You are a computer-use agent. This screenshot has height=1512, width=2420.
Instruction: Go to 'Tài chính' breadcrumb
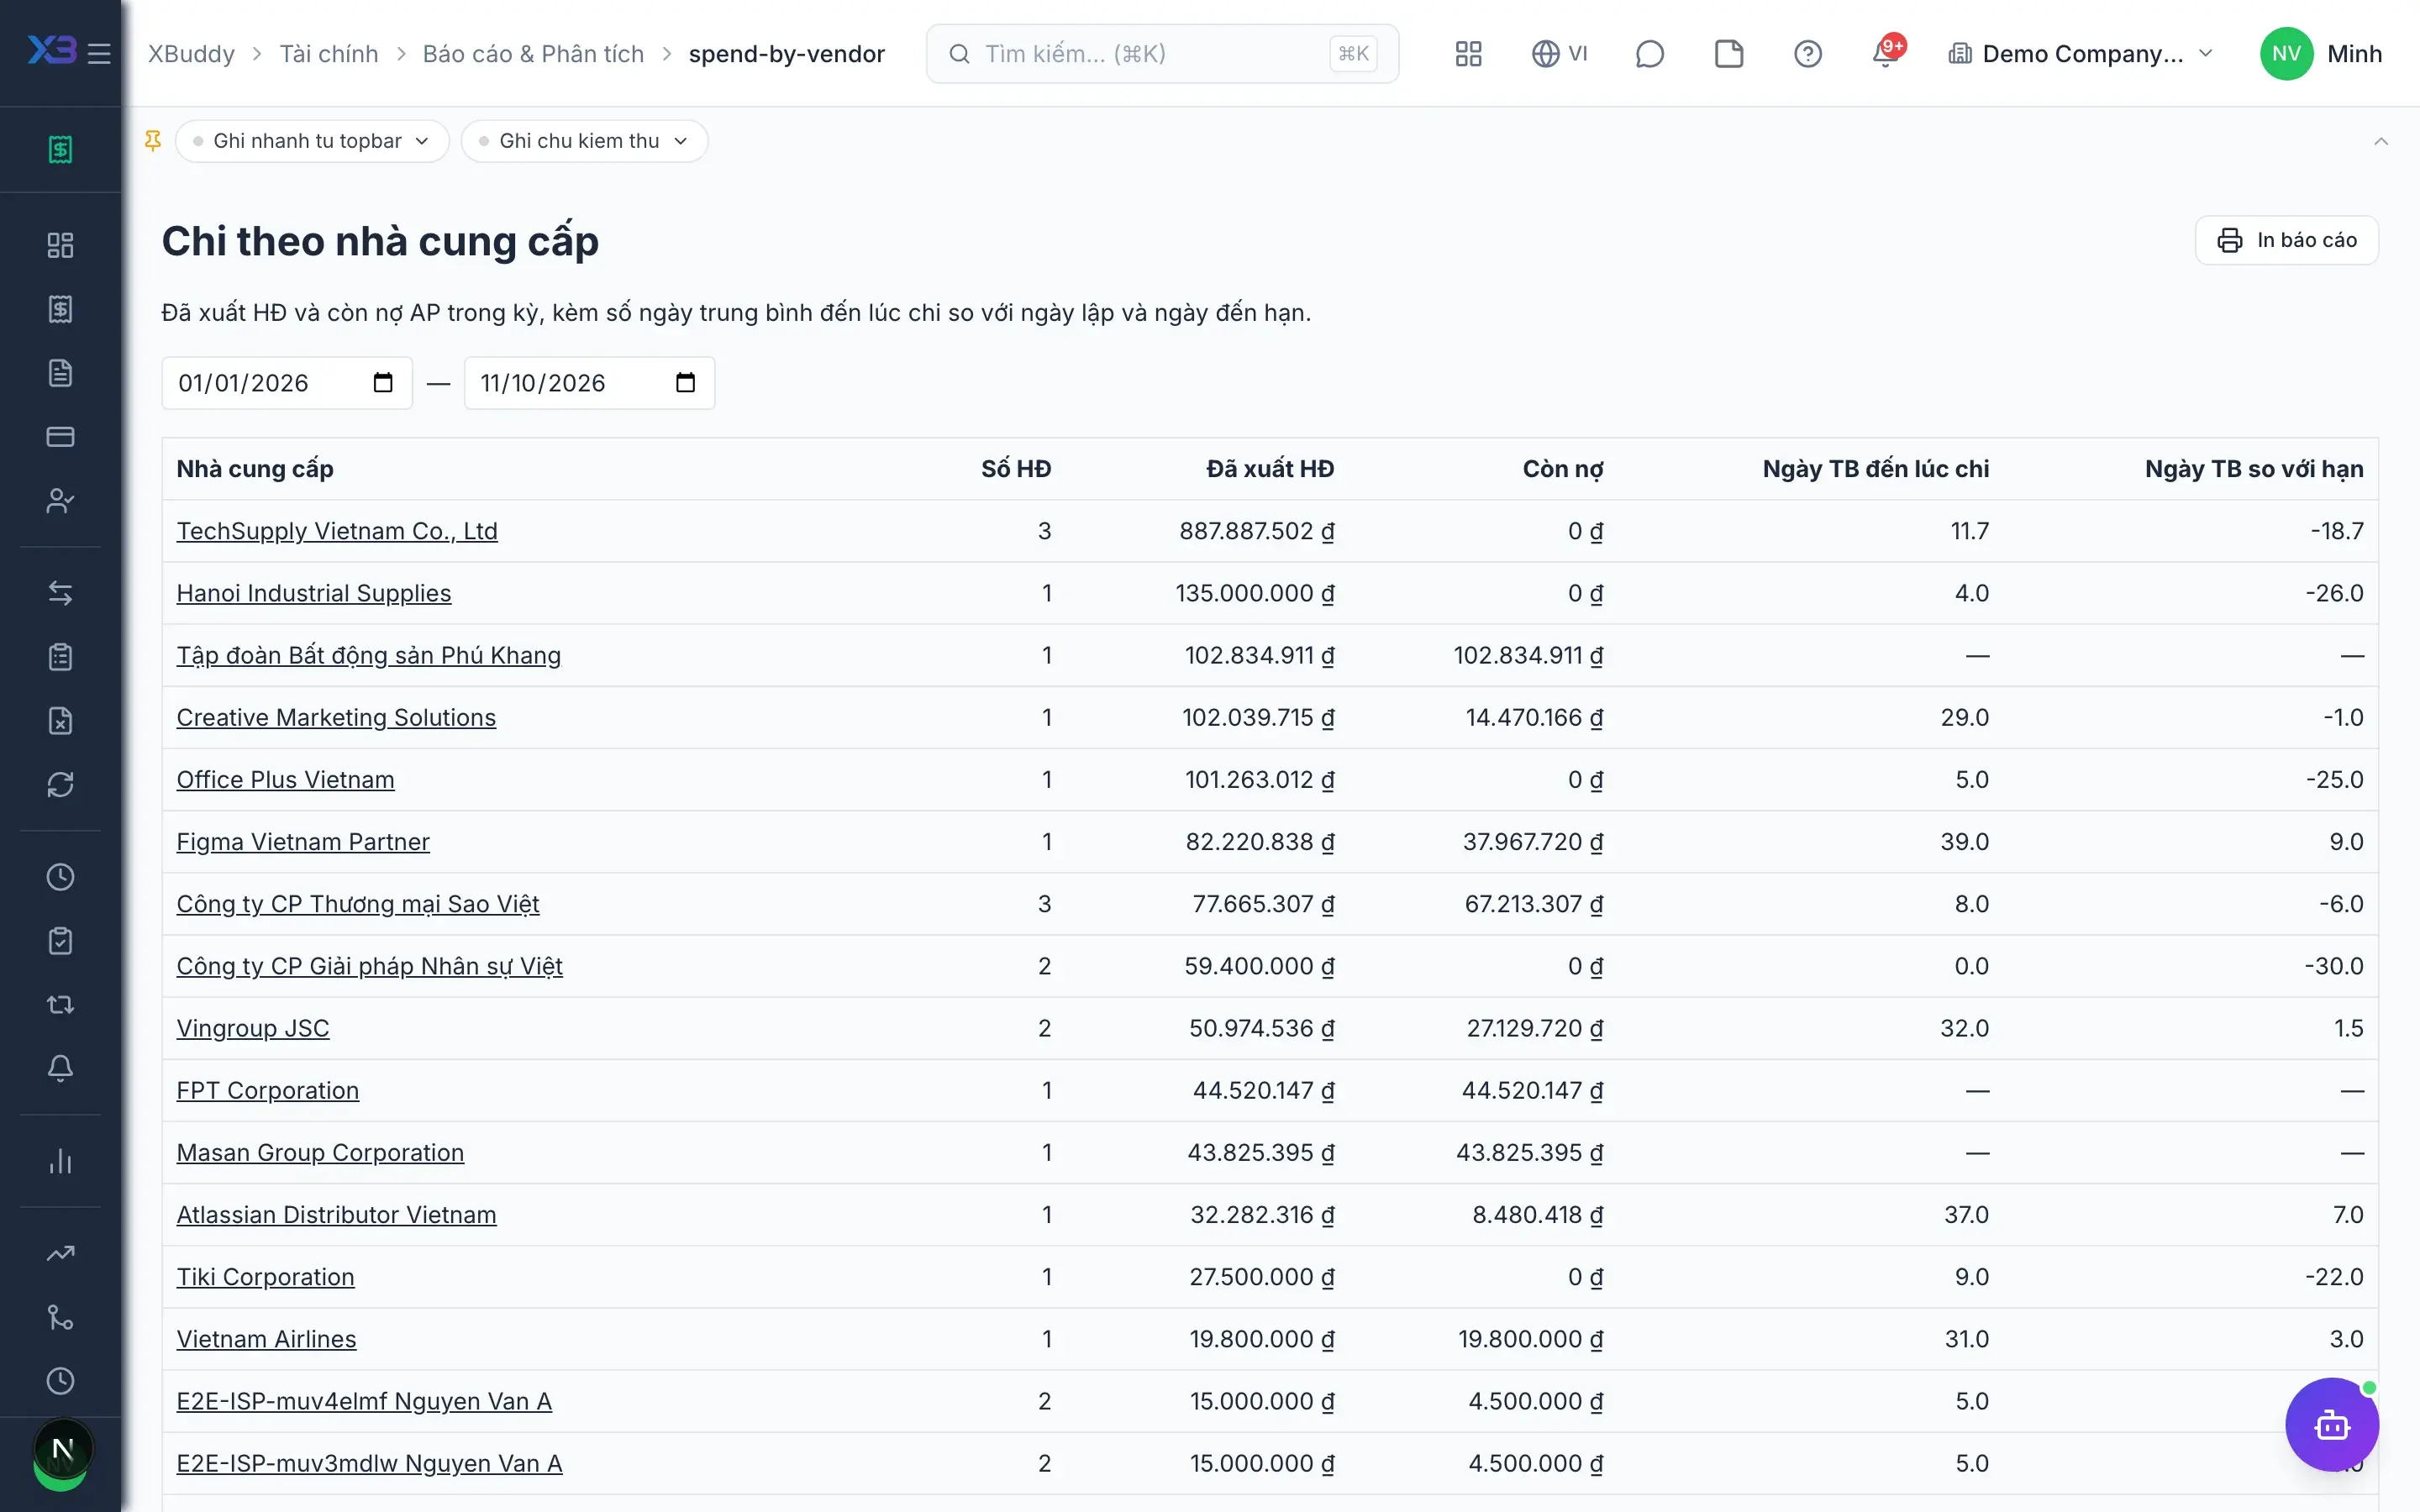click(x=329, y=54)
